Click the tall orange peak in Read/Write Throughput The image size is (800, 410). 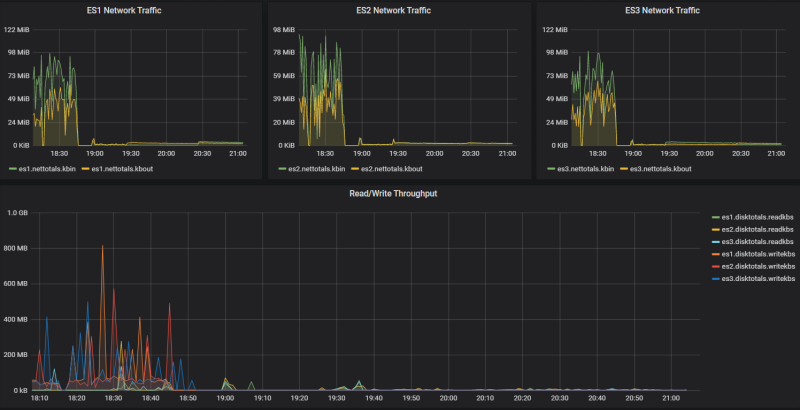[x=103, y=246]
